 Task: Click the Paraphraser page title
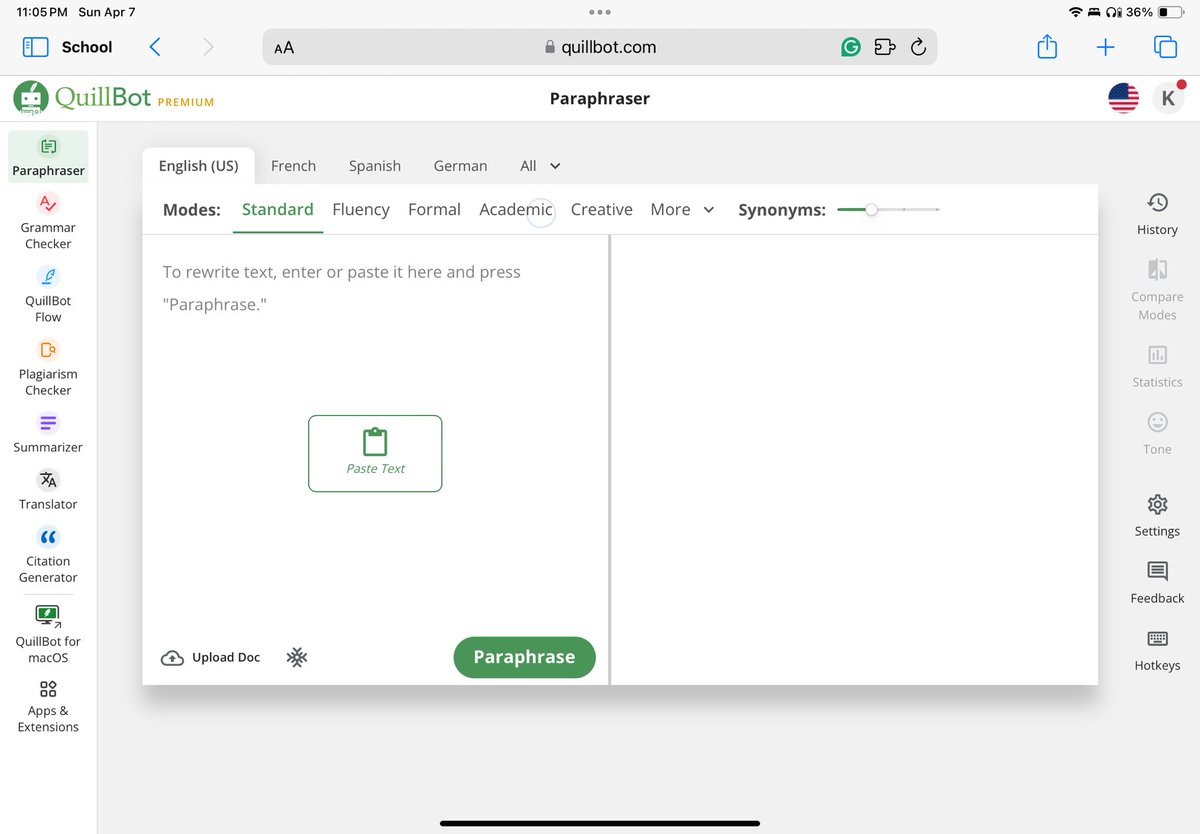pos(600,98)
